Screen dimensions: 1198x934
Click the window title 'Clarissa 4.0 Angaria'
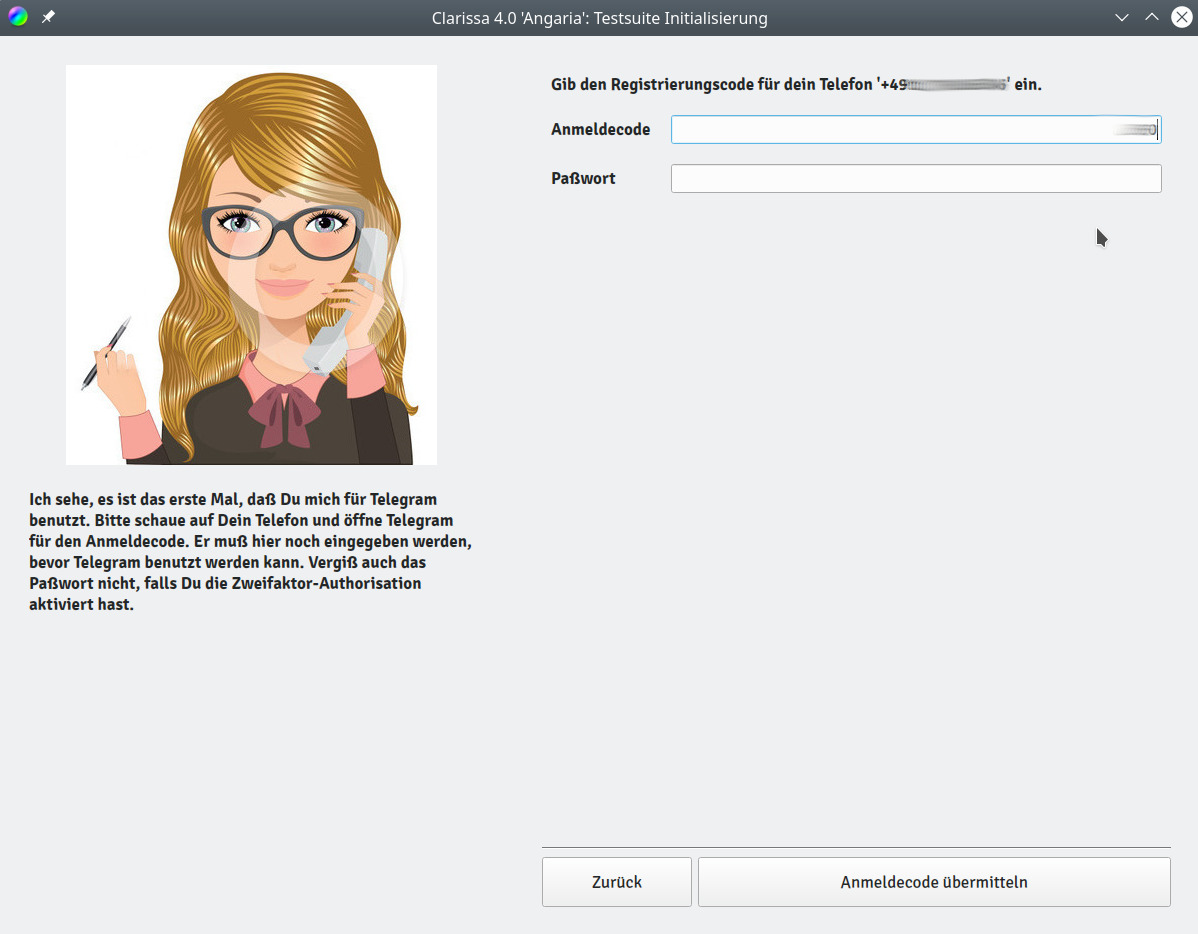[x=599, y=18]
